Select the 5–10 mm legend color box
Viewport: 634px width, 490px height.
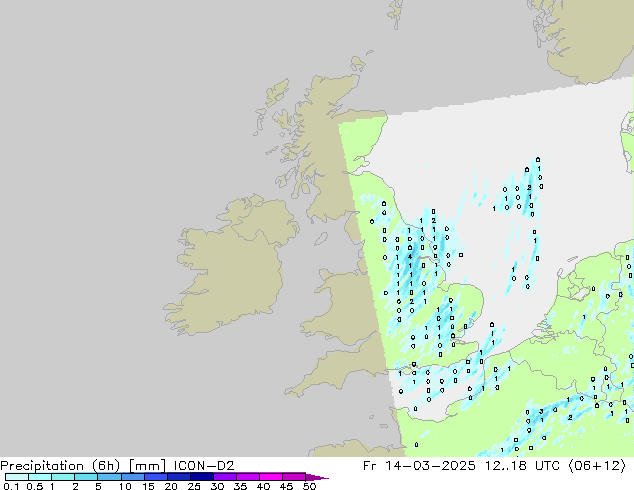pyautogui.click(x=109, y=477)
